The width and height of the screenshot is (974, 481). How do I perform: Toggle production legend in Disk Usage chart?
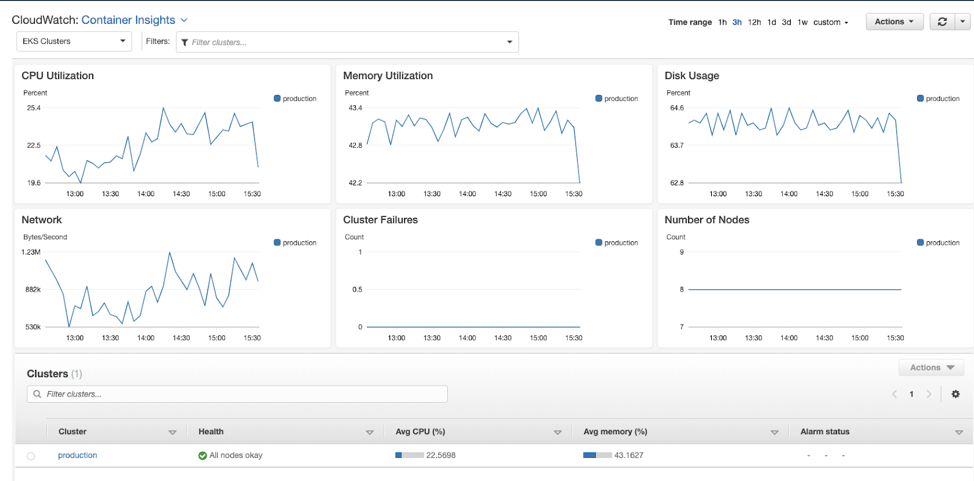tap(938, 98)
